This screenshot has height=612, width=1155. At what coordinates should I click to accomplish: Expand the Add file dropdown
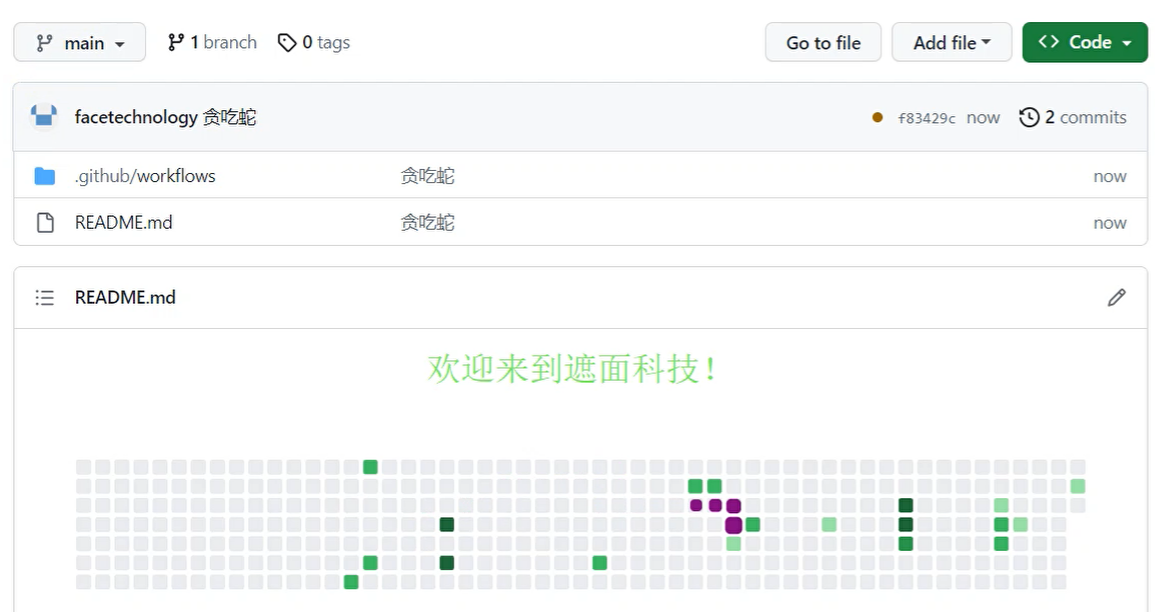coord(951,42)
